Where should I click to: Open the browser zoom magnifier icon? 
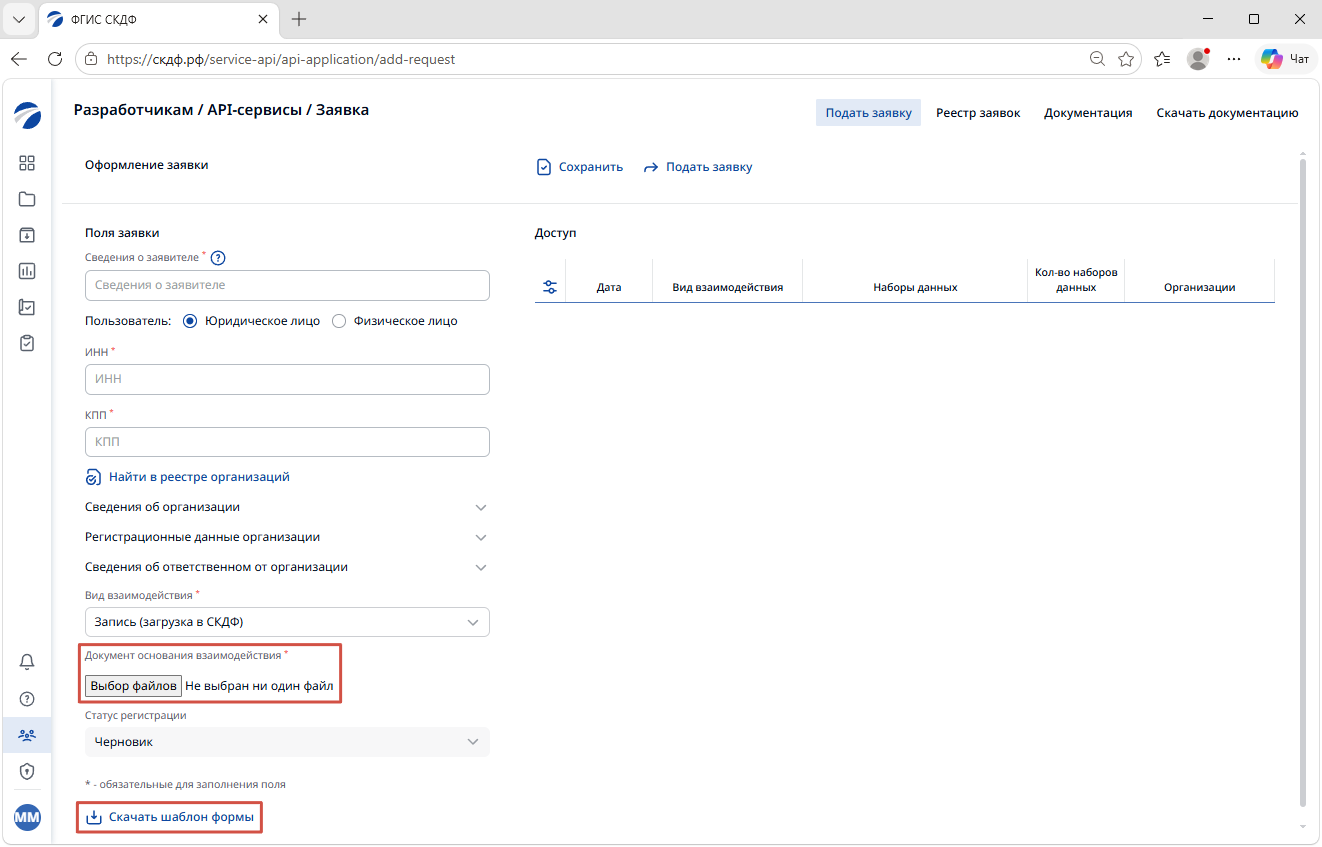click(1097, 59)
